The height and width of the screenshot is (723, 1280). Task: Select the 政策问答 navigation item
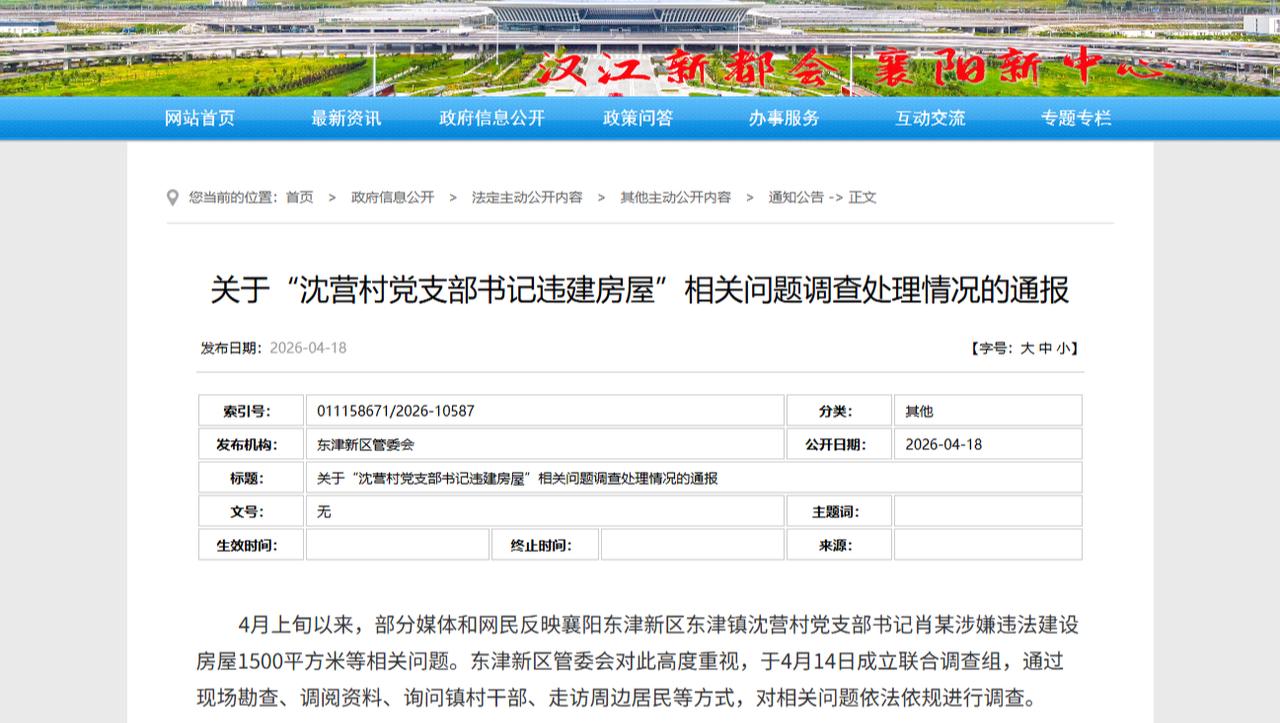pyautogui.click(x=638, y=118)
